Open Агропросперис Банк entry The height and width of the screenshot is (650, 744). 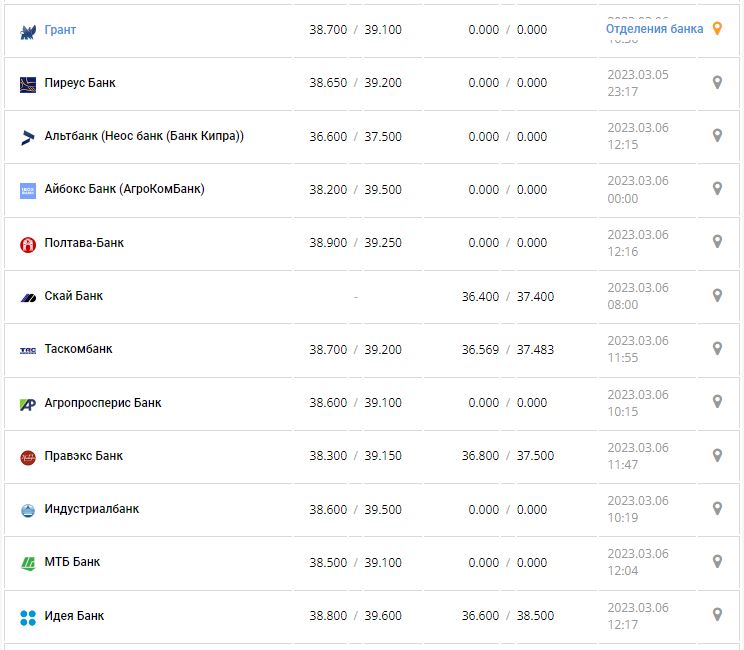pos(102,403)
